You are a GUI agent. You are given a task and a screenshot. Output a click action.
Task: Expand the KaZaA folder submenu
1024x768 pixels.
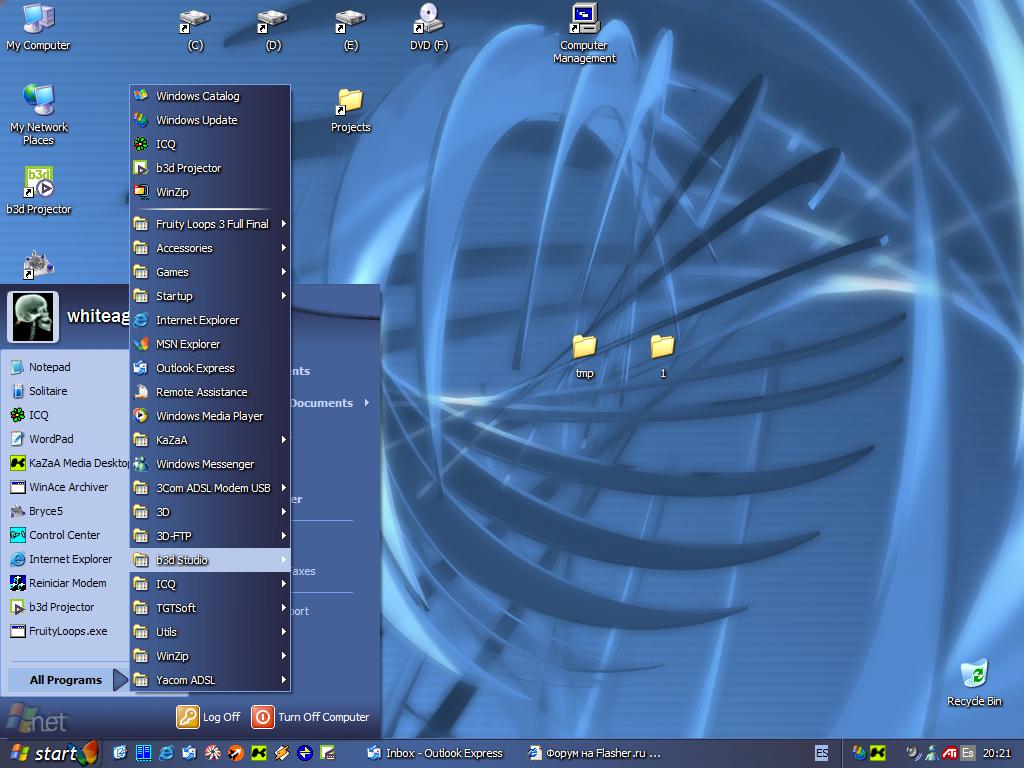210,440
